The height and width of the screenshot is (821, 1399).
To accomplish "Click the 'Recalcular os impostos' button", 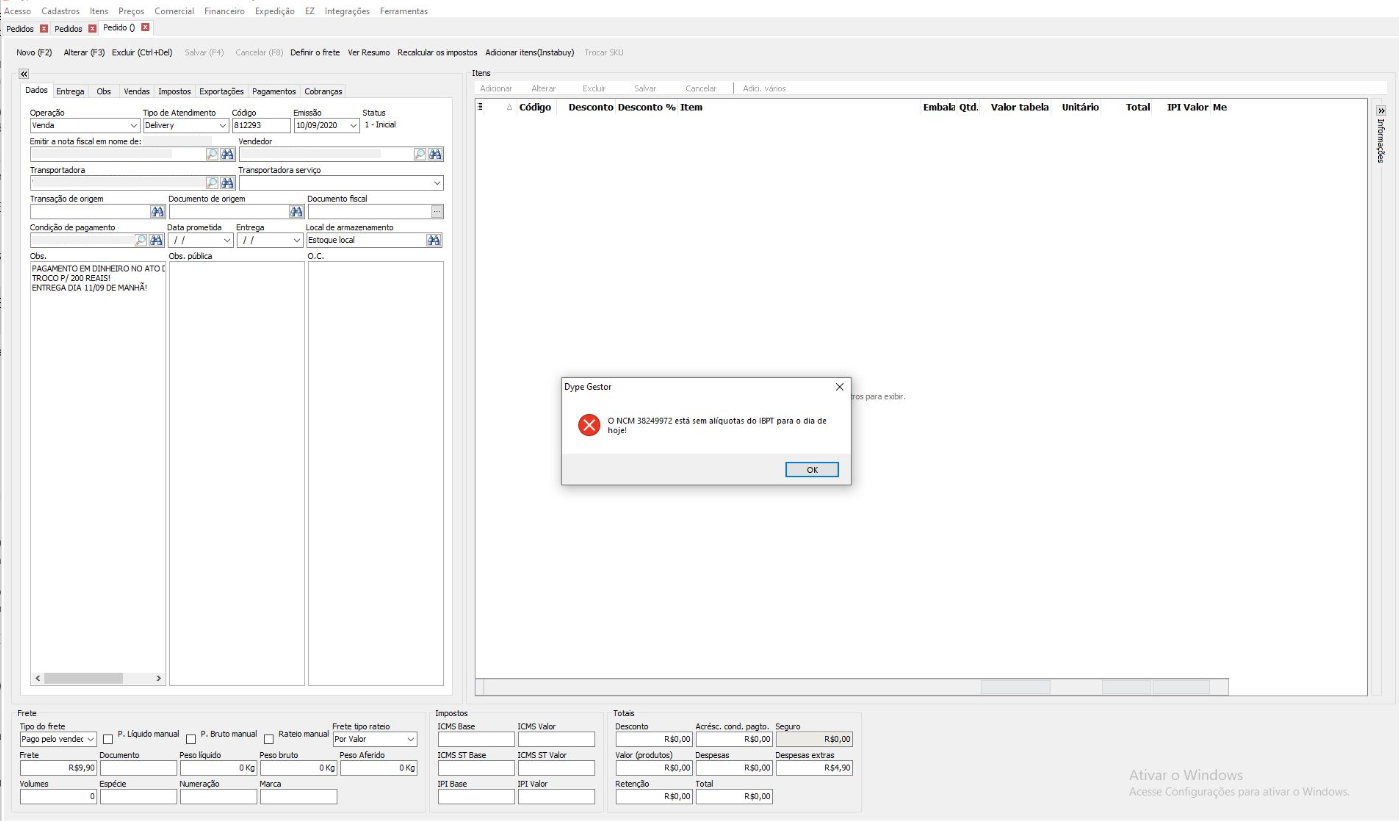I will pyautogui.click(x=437, y=52).
